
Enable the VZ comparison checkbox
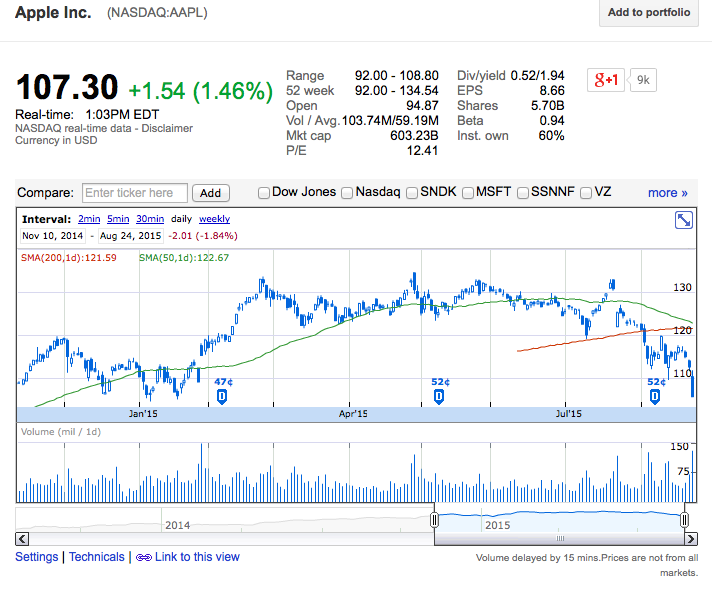pyautogui.click(x=586, y=193)
